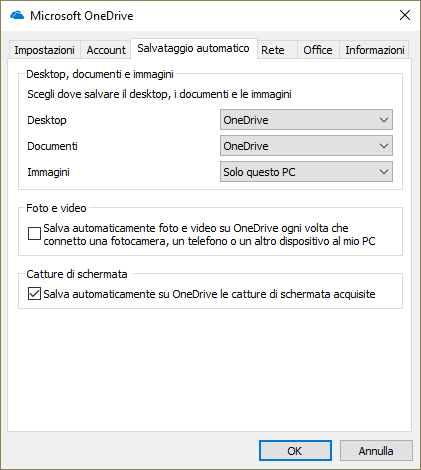Expand the Immagini dropdown set to Solo questo PC

(x=306, y=172)
